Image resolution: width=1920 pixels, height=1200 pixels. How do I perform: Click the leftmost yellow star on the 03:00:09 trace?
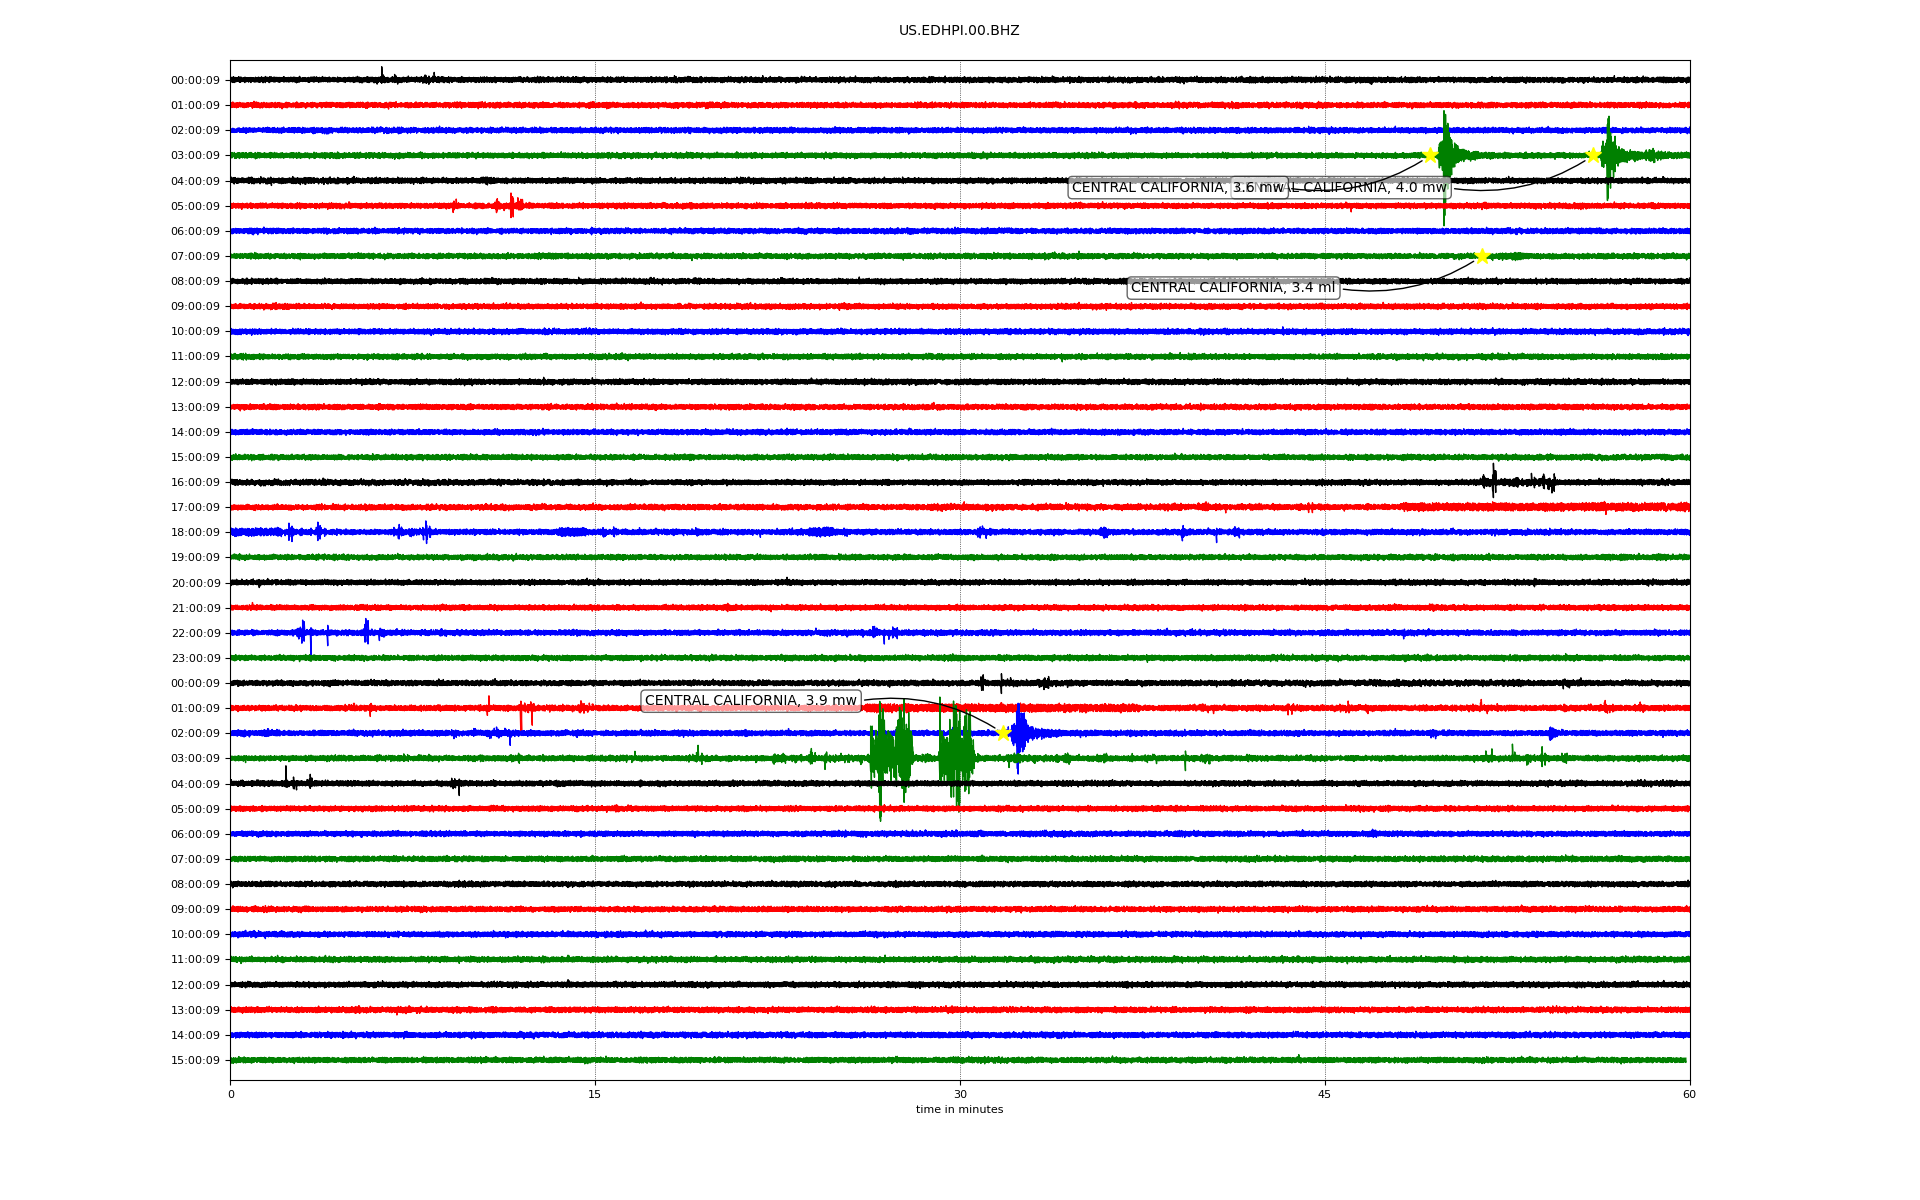pos(1430,155)
